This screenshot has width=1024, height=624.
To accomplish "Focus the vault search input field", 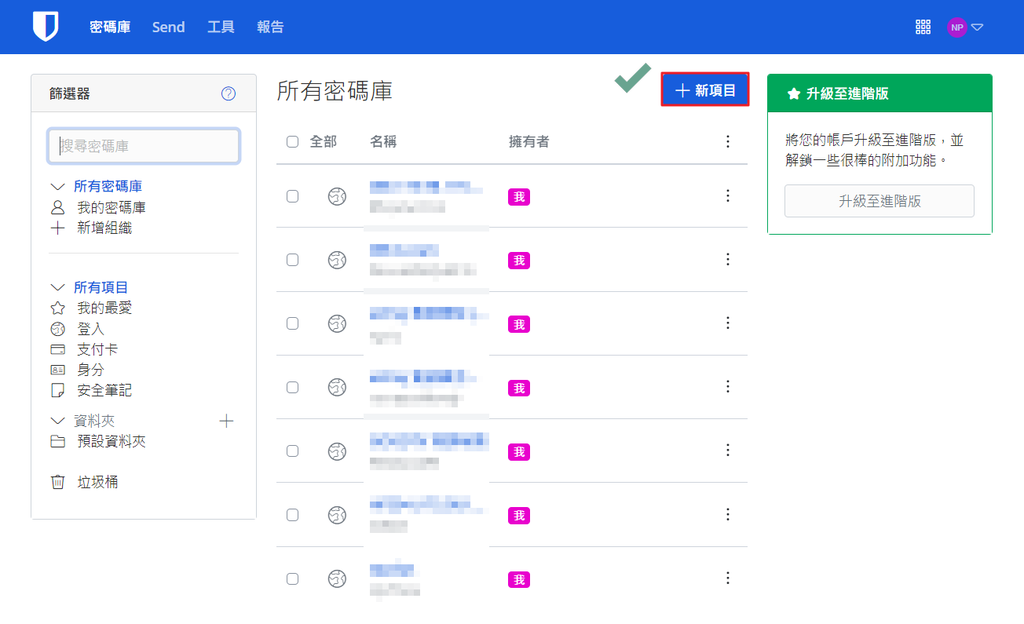I will pos(144,146).
